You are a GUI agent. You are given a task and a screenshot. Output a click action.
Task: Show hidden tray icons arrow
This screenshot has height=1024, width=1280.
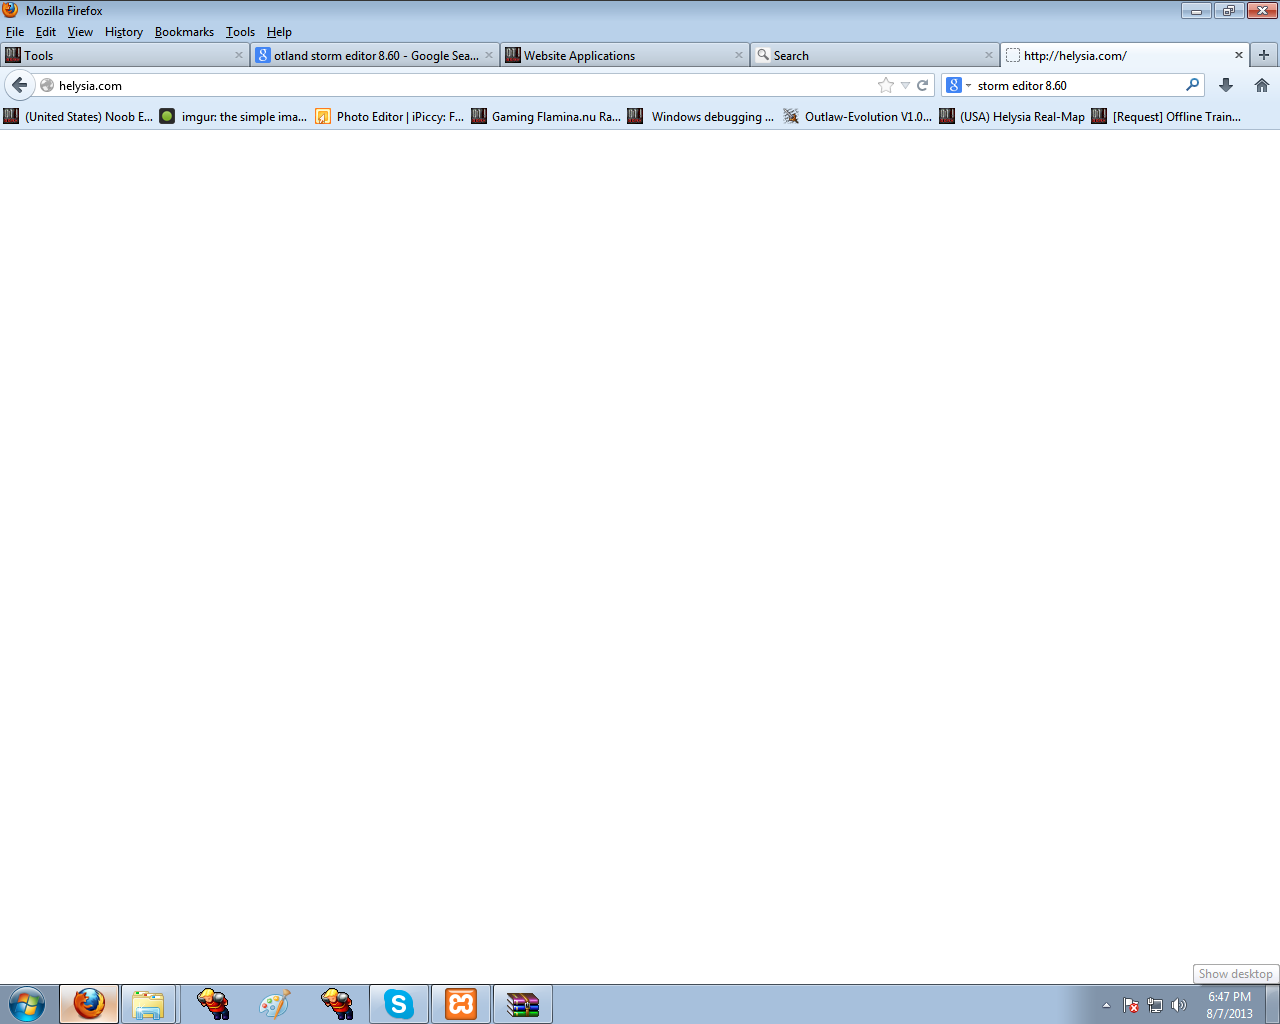click(x=1106, y=1005)
